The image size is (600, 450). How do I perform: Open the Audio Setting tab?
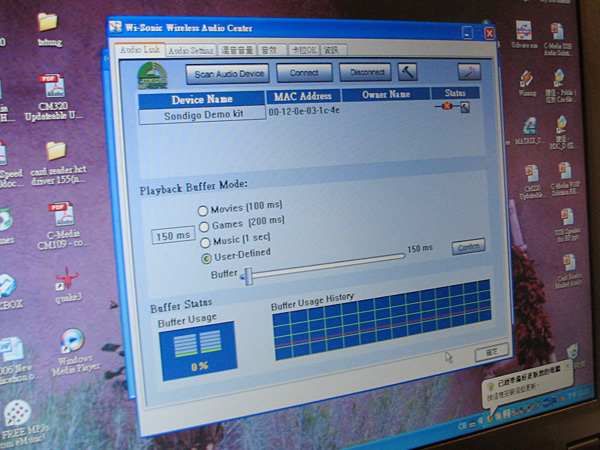pos(189,50)
